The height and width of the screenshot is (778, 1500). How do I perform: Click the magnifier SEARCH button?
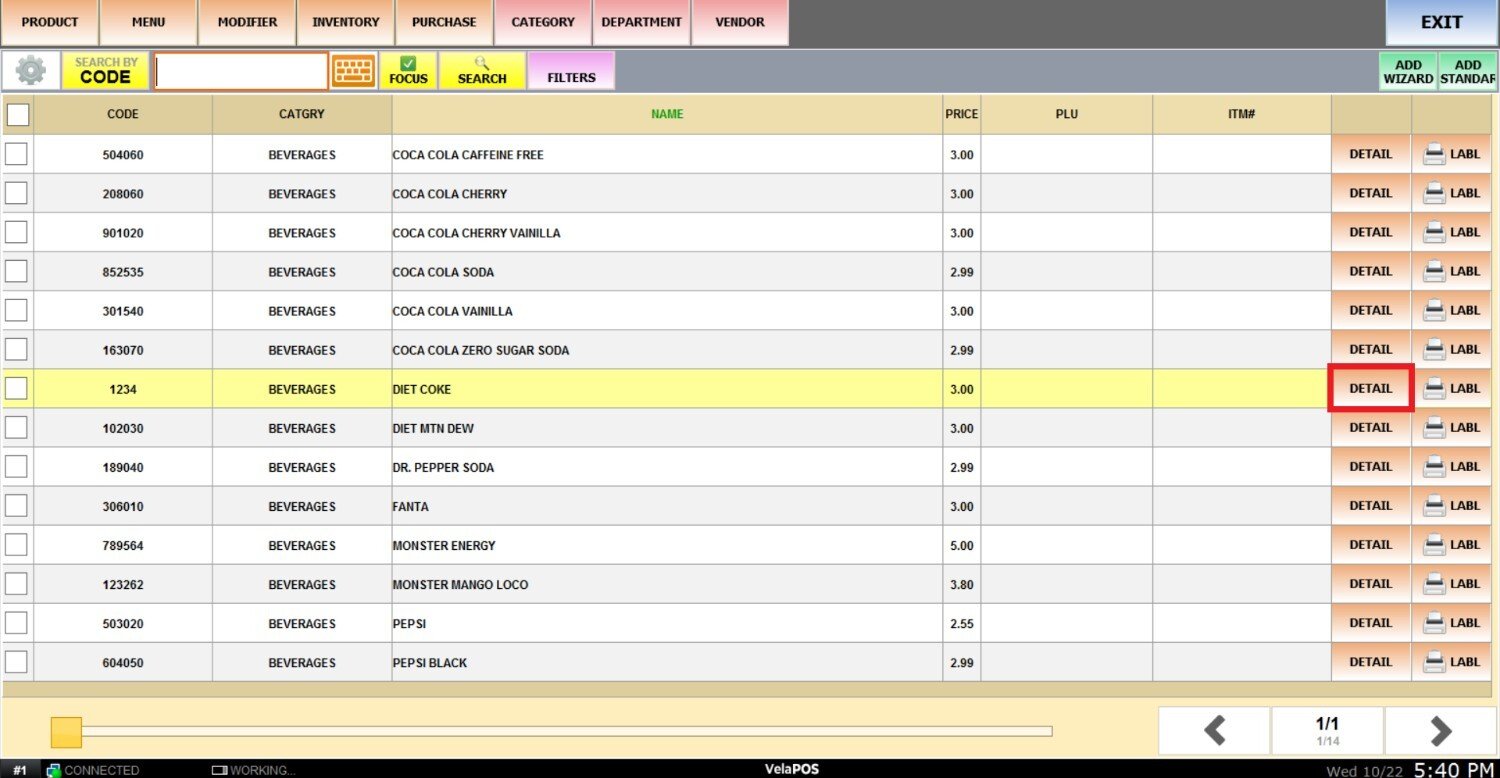coord(482,71)
